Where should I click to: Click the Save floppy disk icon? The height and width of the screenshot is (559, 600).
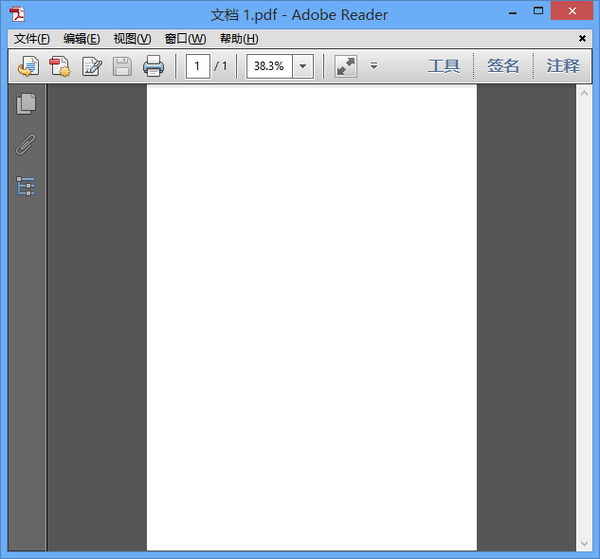122,66
